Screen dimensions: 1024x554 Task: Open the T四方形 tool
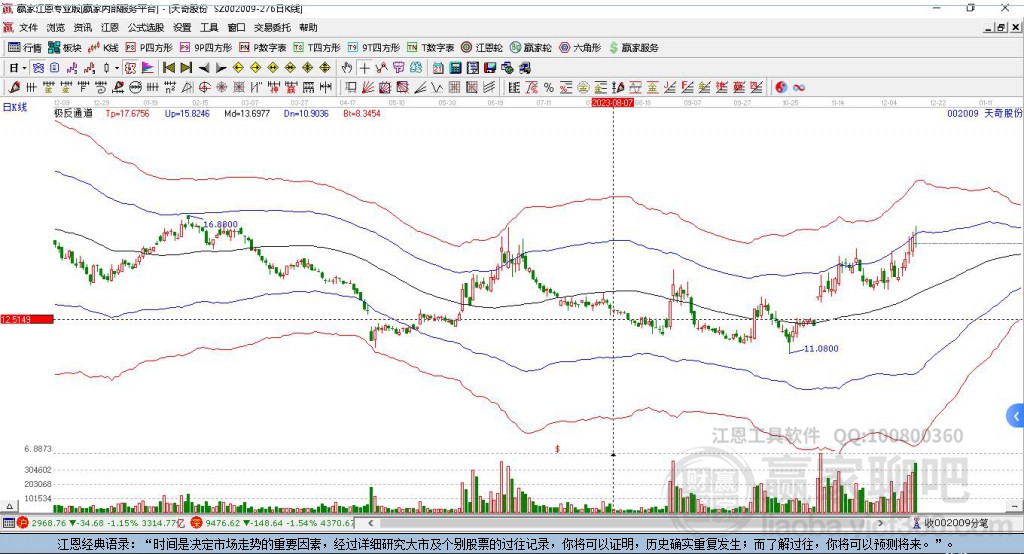click(317, 48)
